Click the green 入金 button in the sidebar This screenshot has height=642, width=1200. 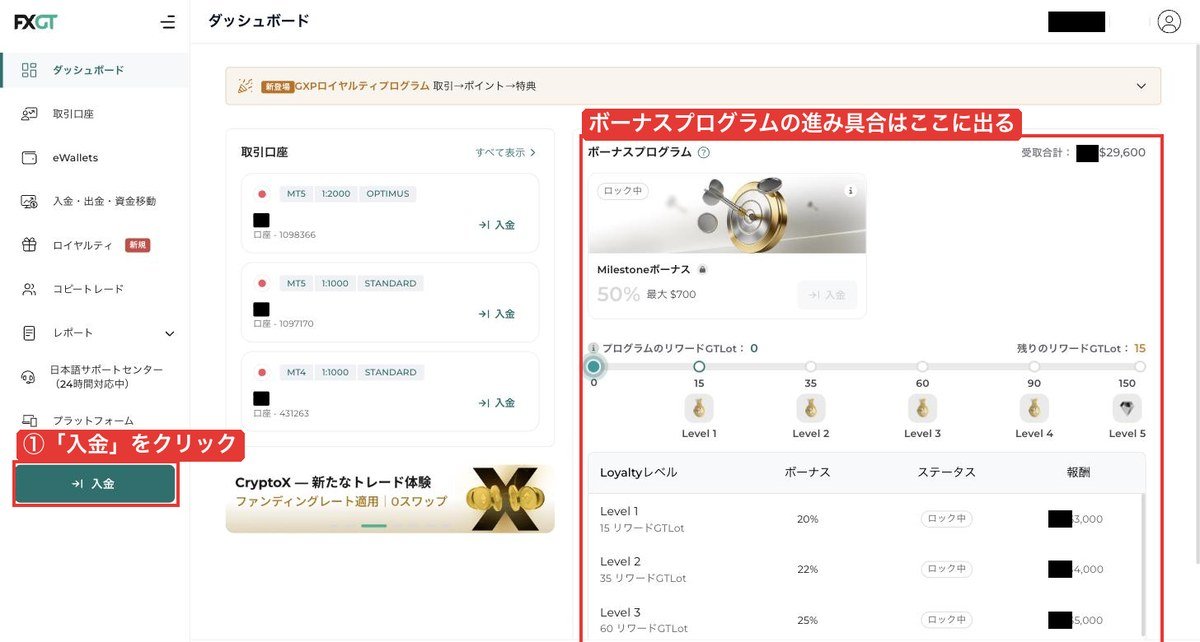pyautogui.click(x=95, y=484)
